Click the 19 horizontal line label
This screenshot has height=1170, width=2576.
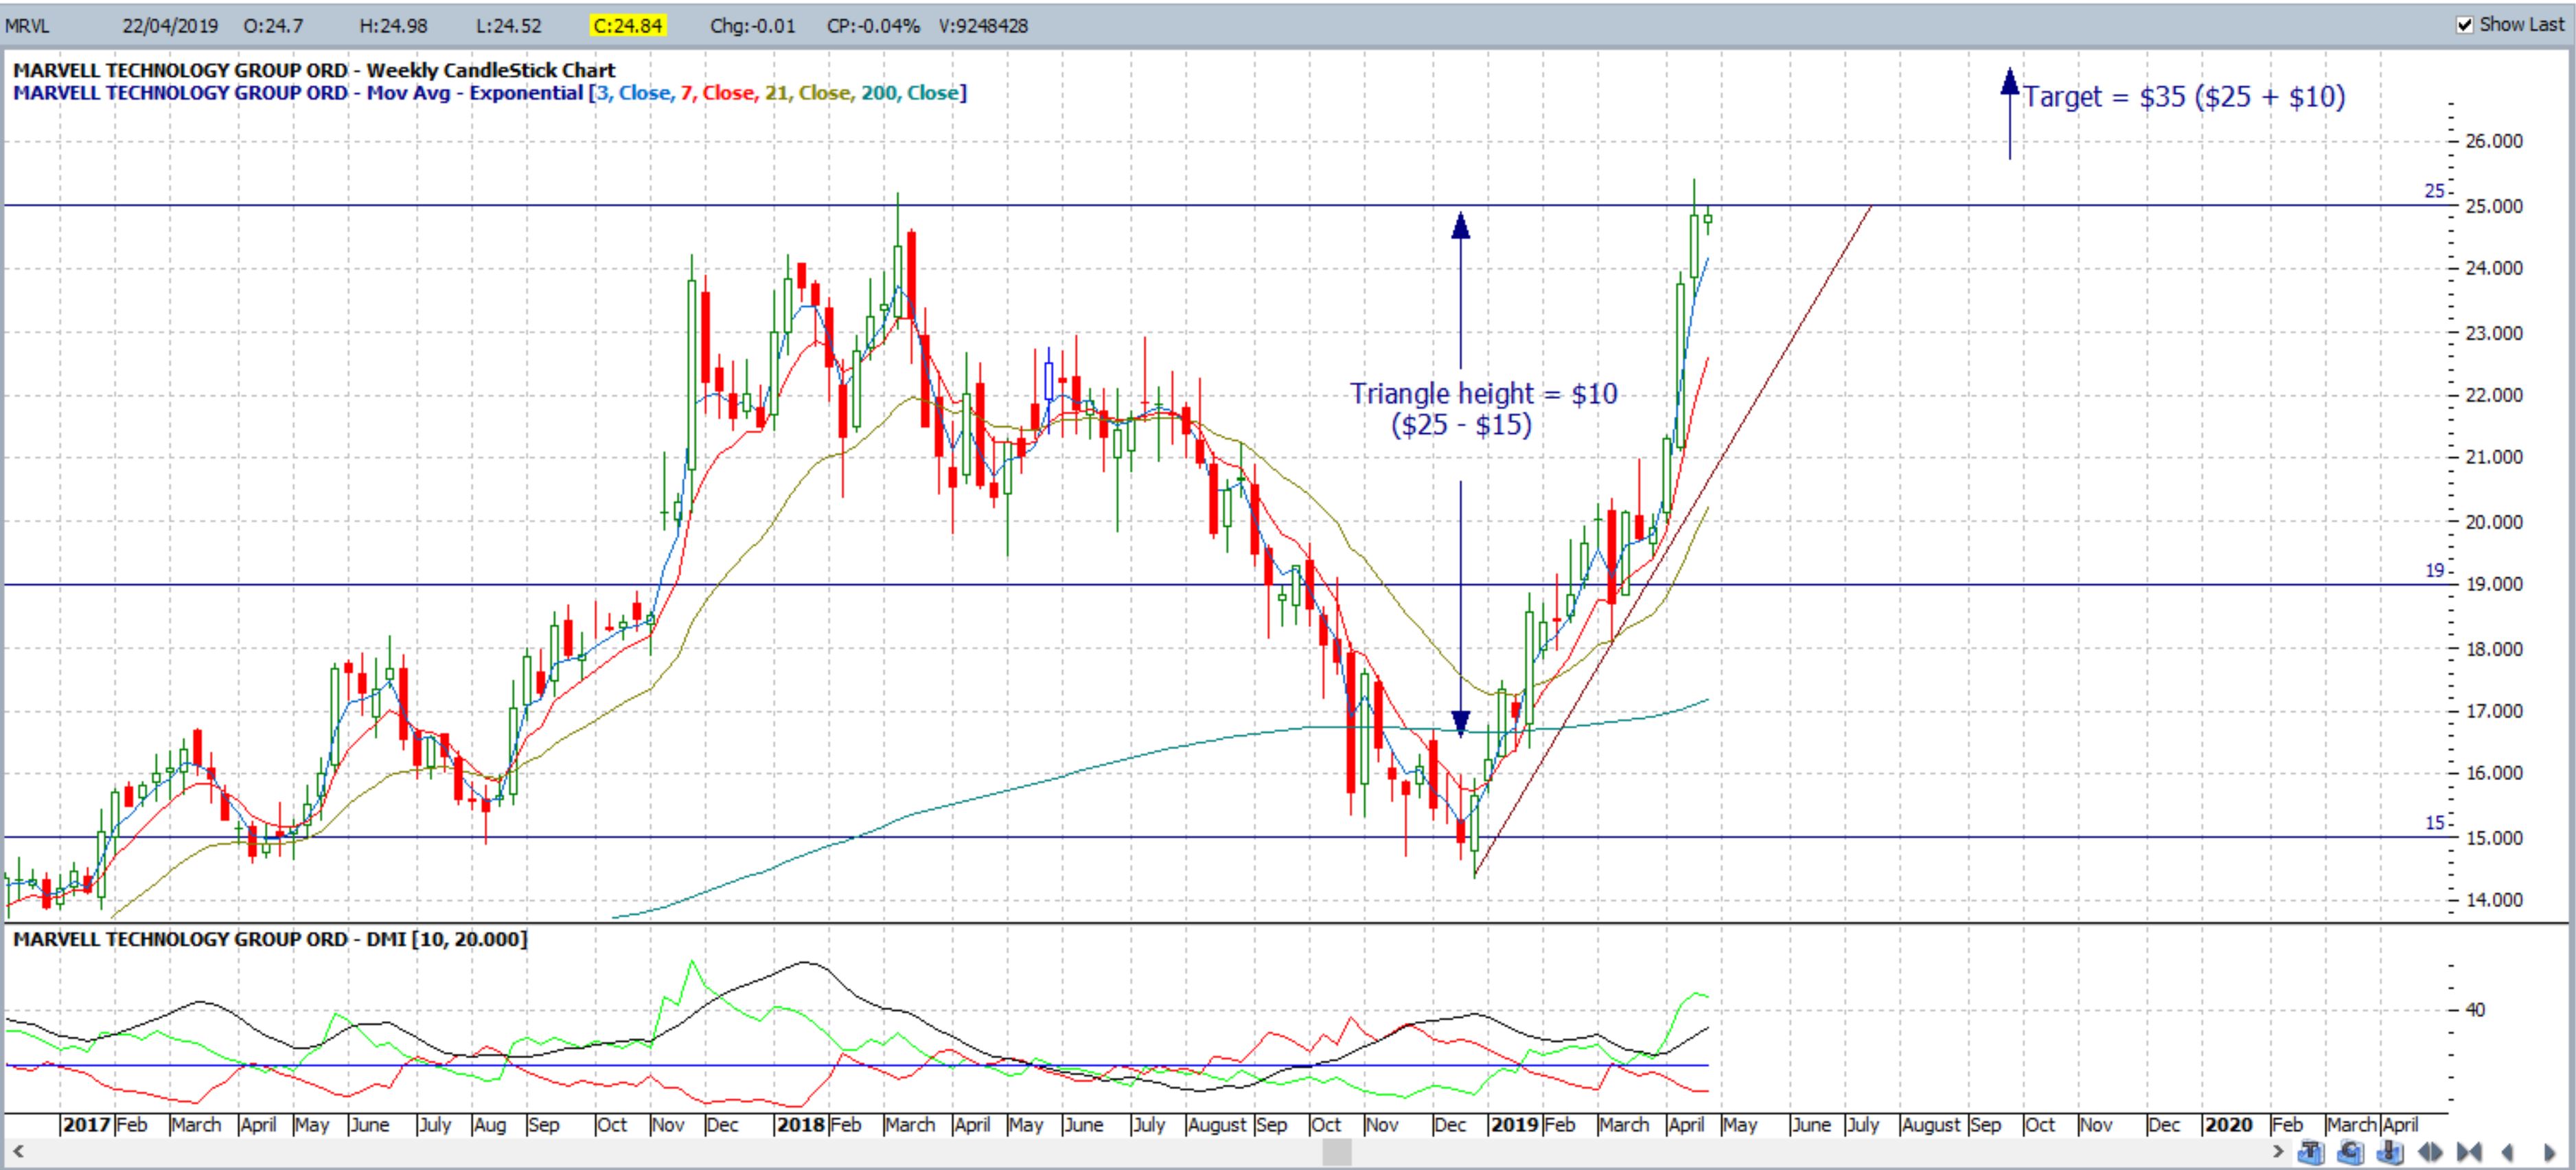tap(2434, 571)
